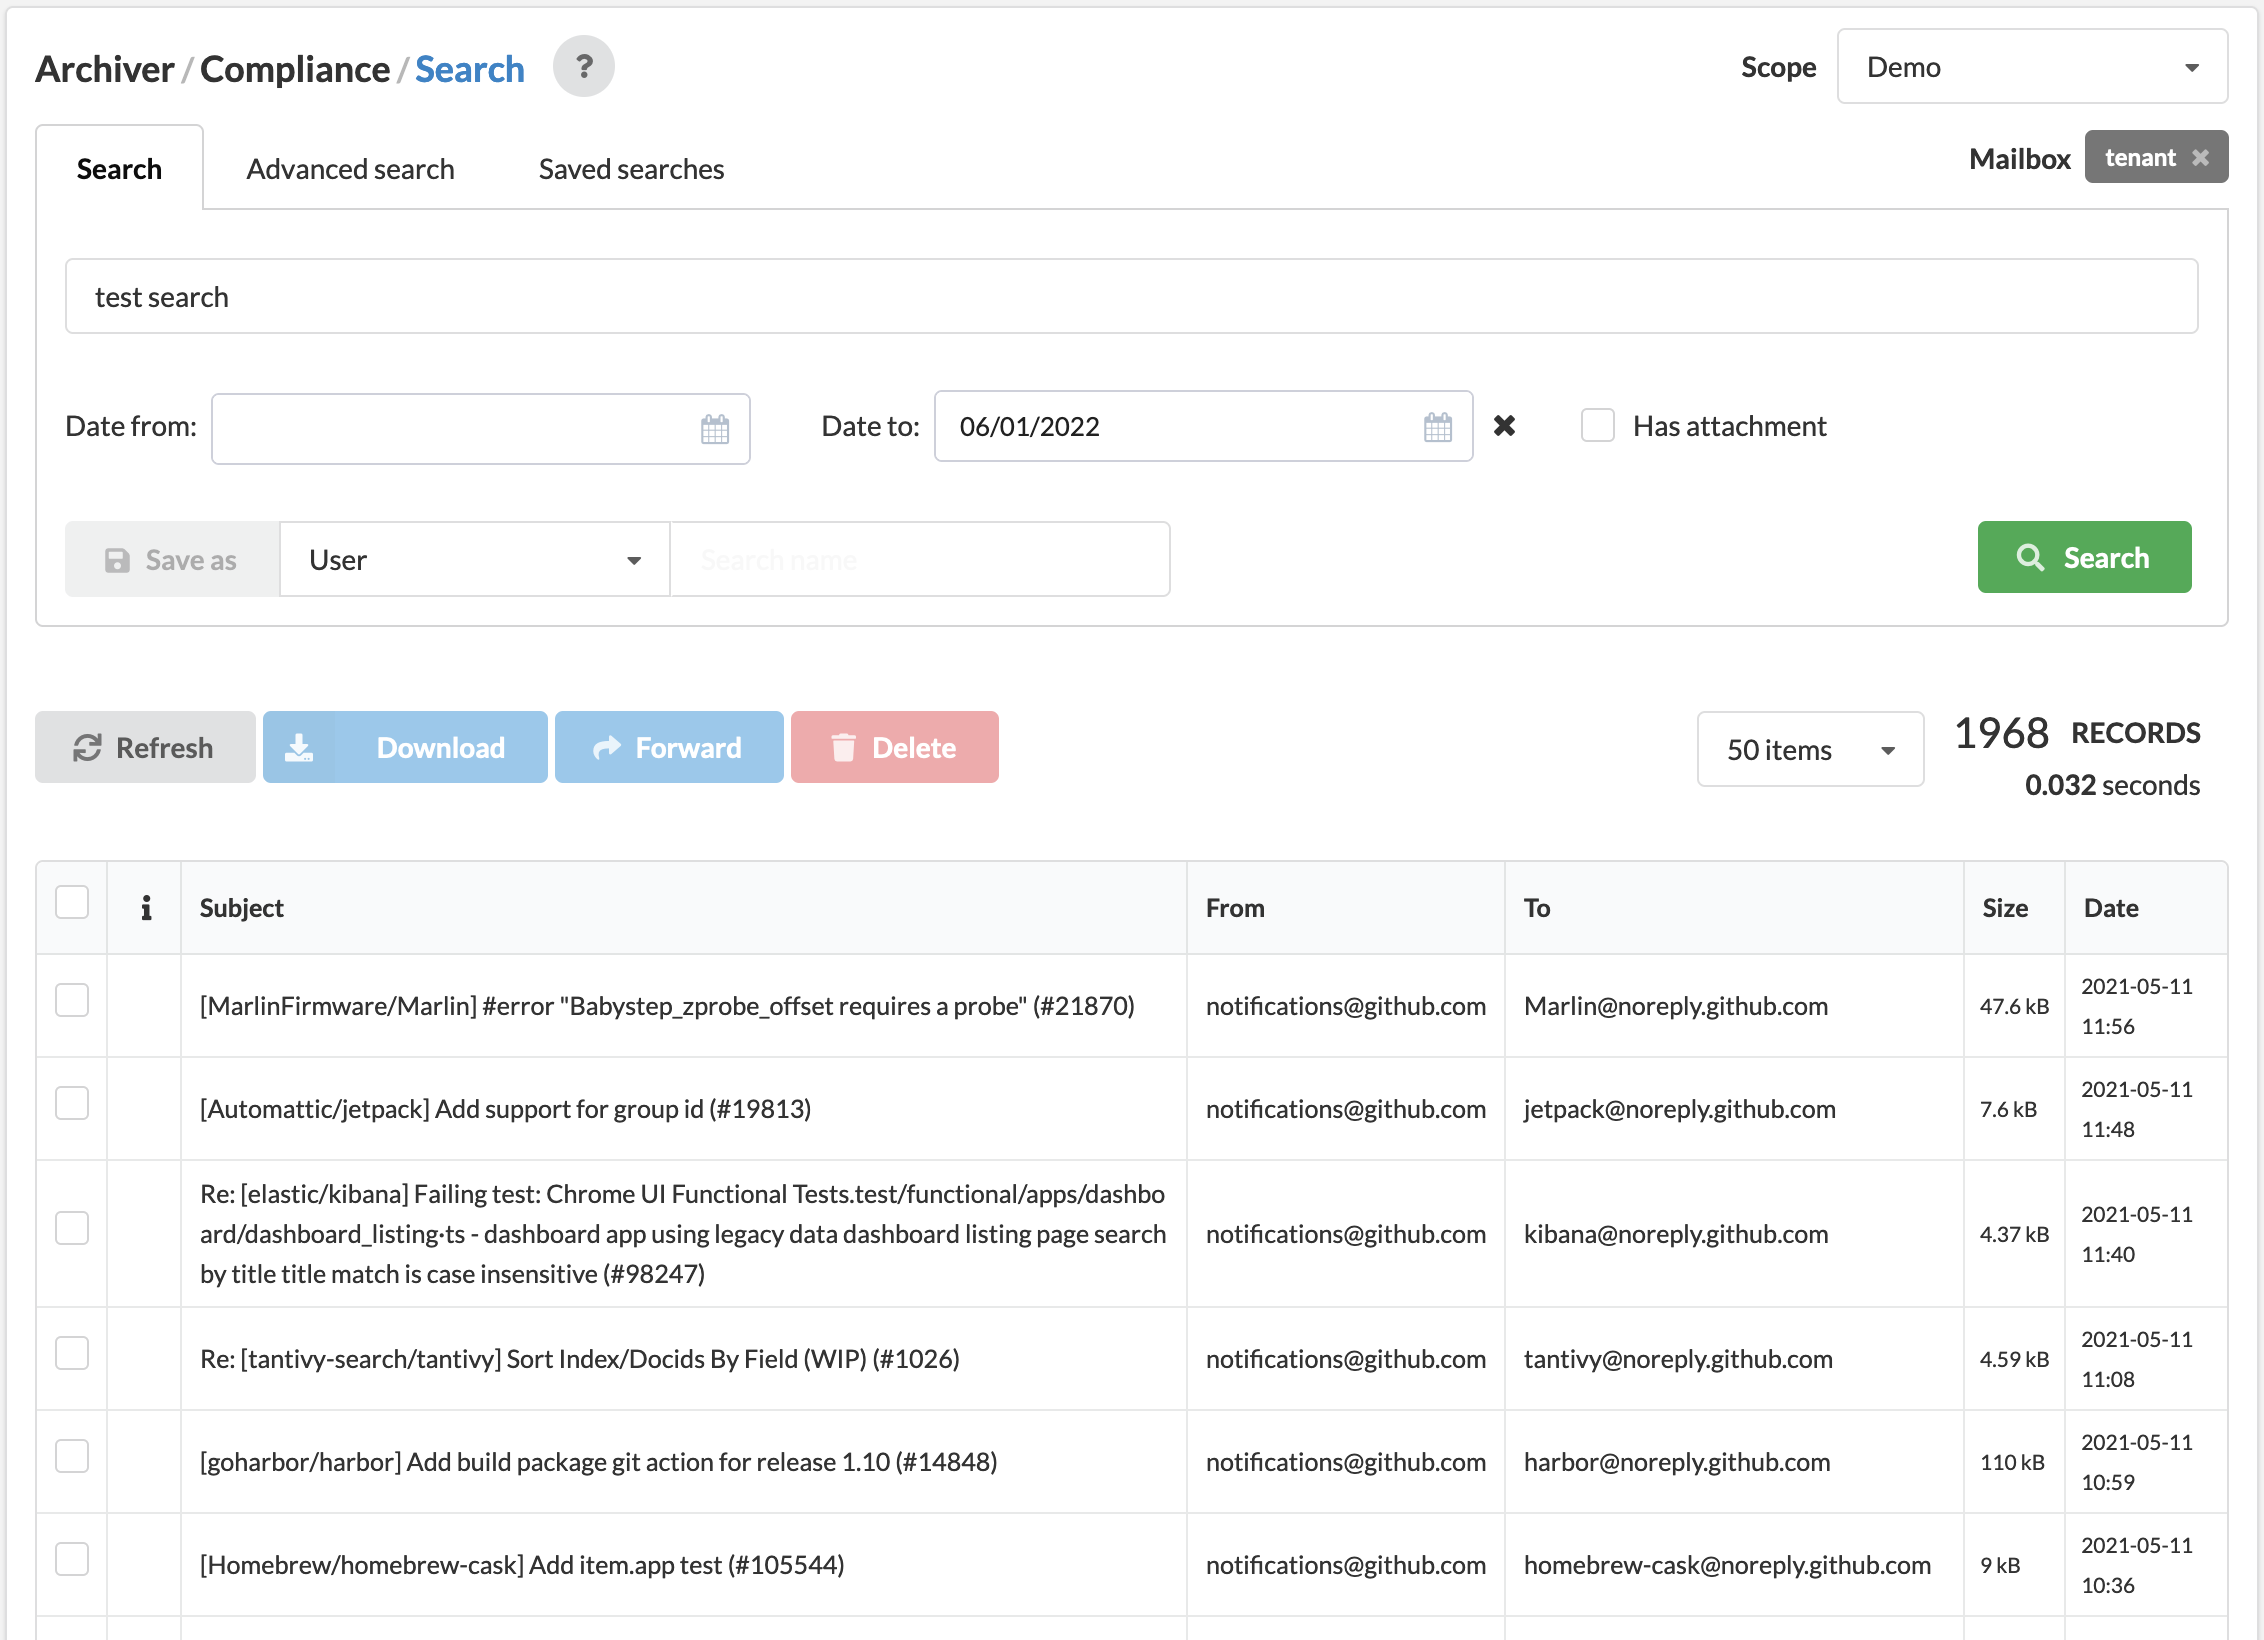Check the select-all checkbox in header
The height and width of the screenshot is (1640, 2264).
pos(72,902)
